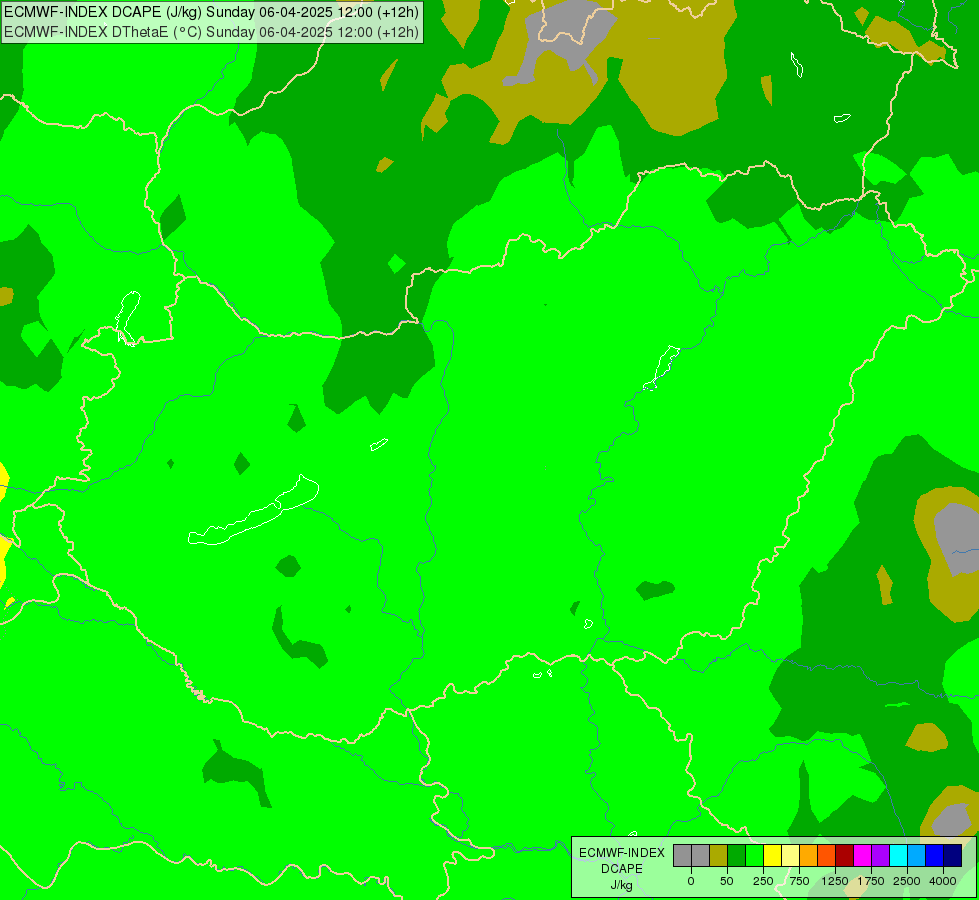Click the J/kg unit label in legend
Image resolution: width=979 pixels, height=900 pixels.
(622, 885)
